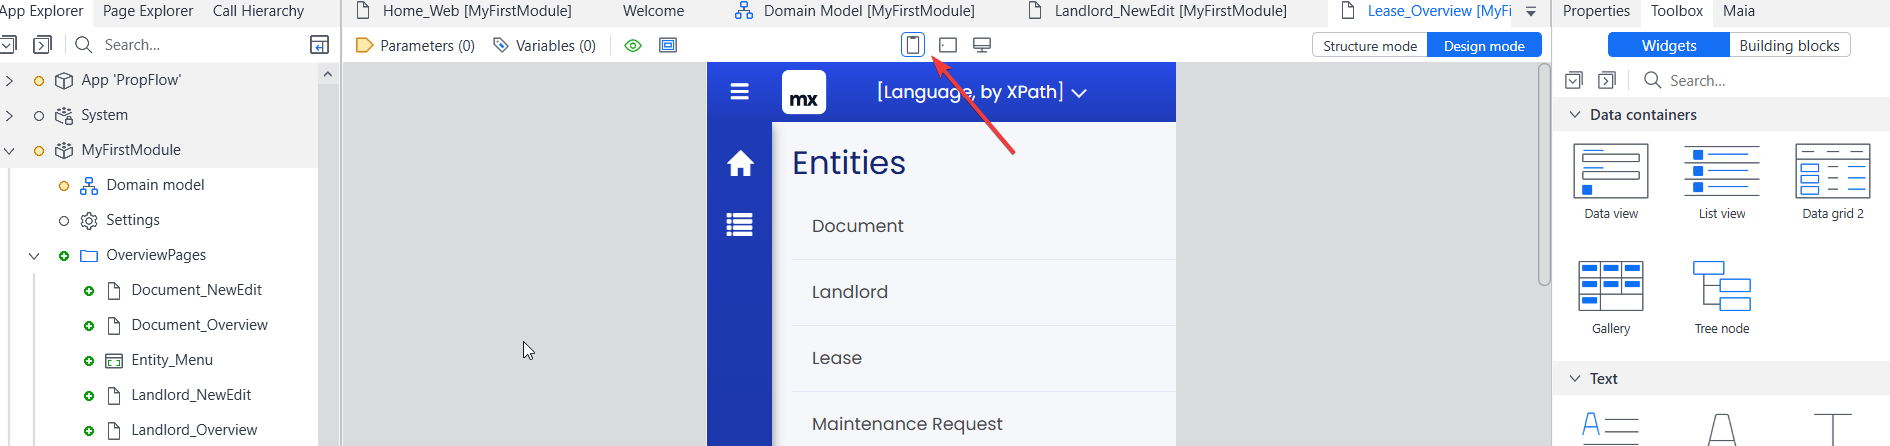Screen dimensions: 1890x446
Task: Open Settings under MyFirstModule
Action: point(133,220)
